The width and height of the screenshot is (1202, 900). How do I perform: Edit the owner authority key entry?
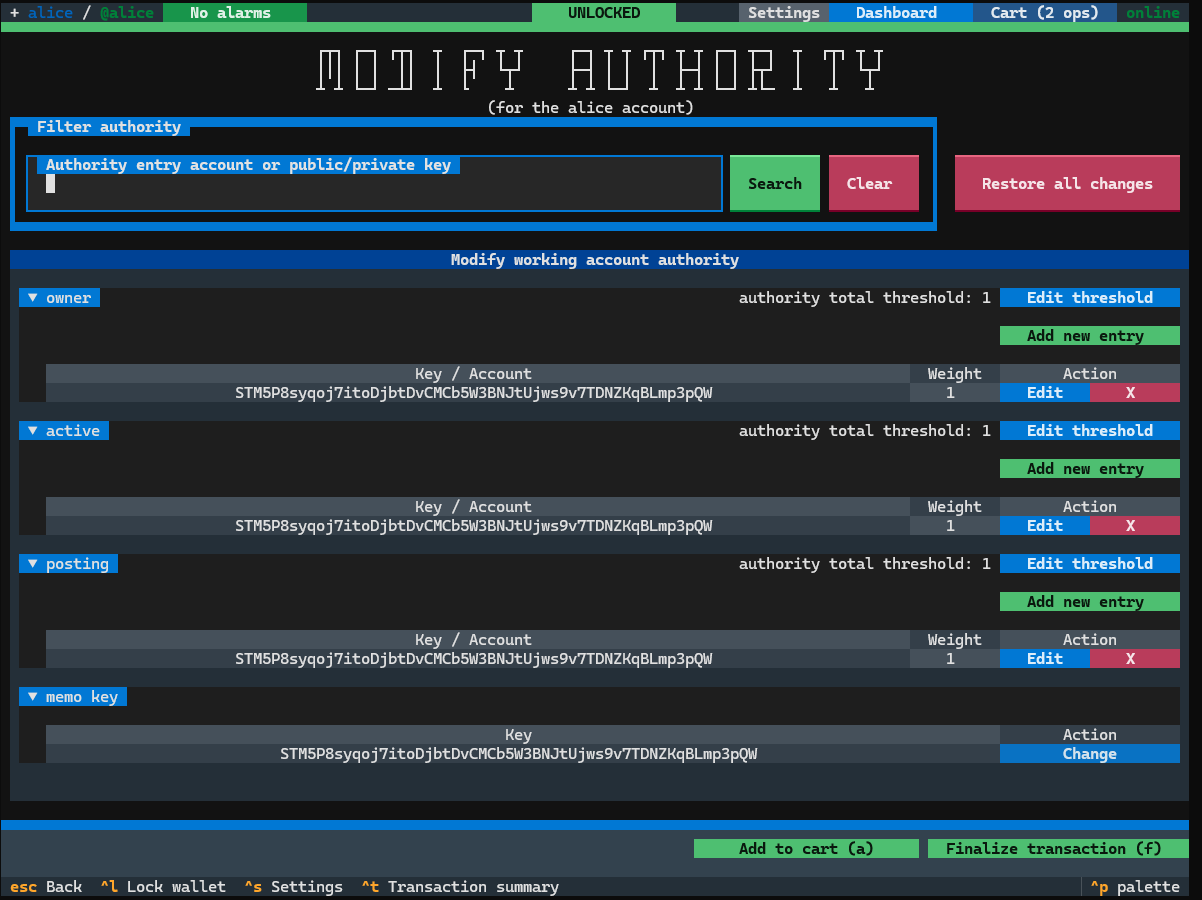[x=1045, y=393]
